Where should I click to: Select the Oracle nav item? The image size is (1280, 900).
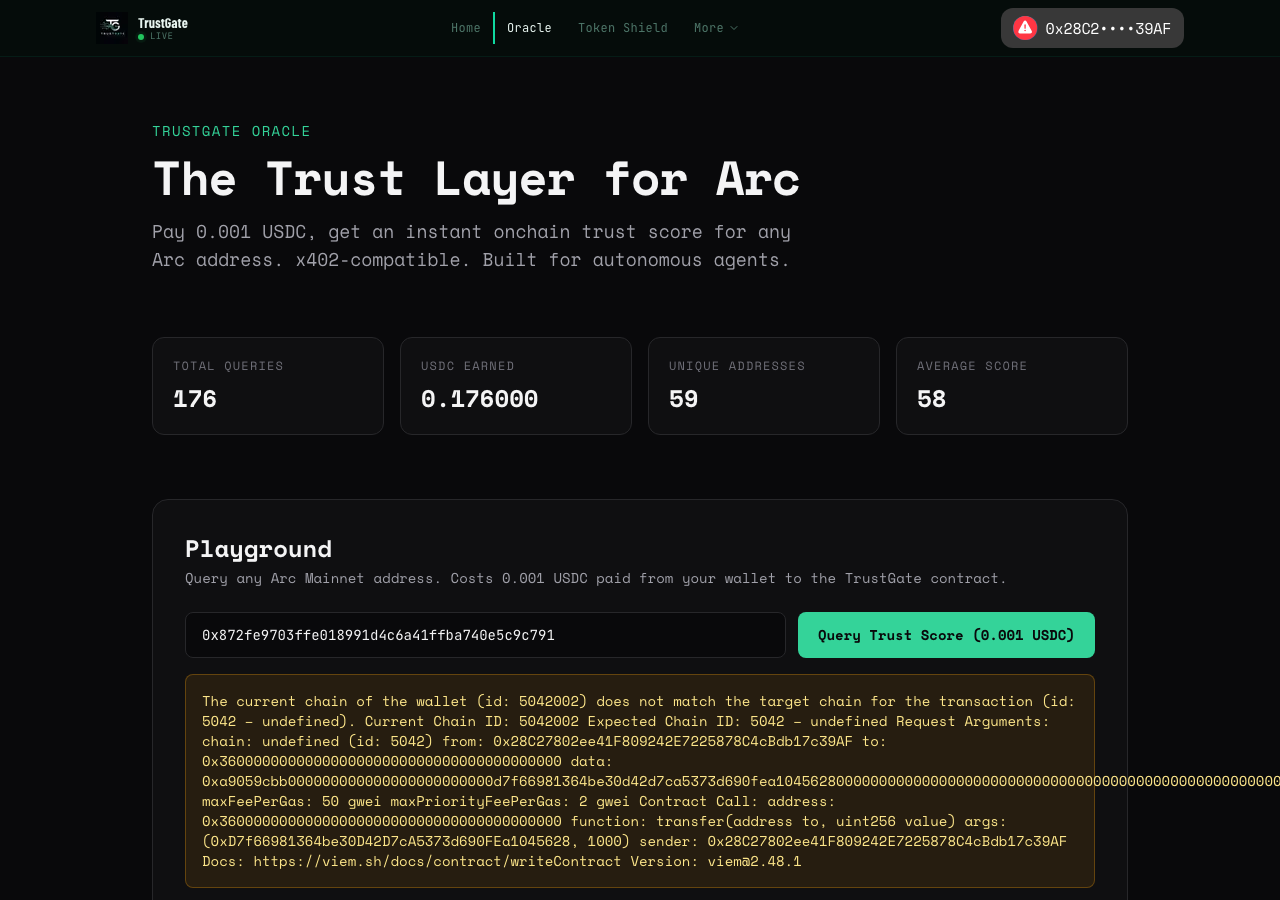point(529,28)
